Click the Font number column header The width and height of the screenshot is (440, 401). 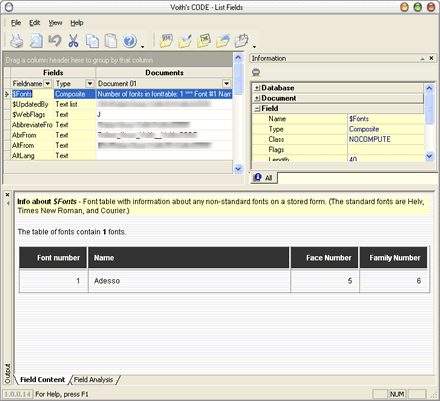click(53, 258)
